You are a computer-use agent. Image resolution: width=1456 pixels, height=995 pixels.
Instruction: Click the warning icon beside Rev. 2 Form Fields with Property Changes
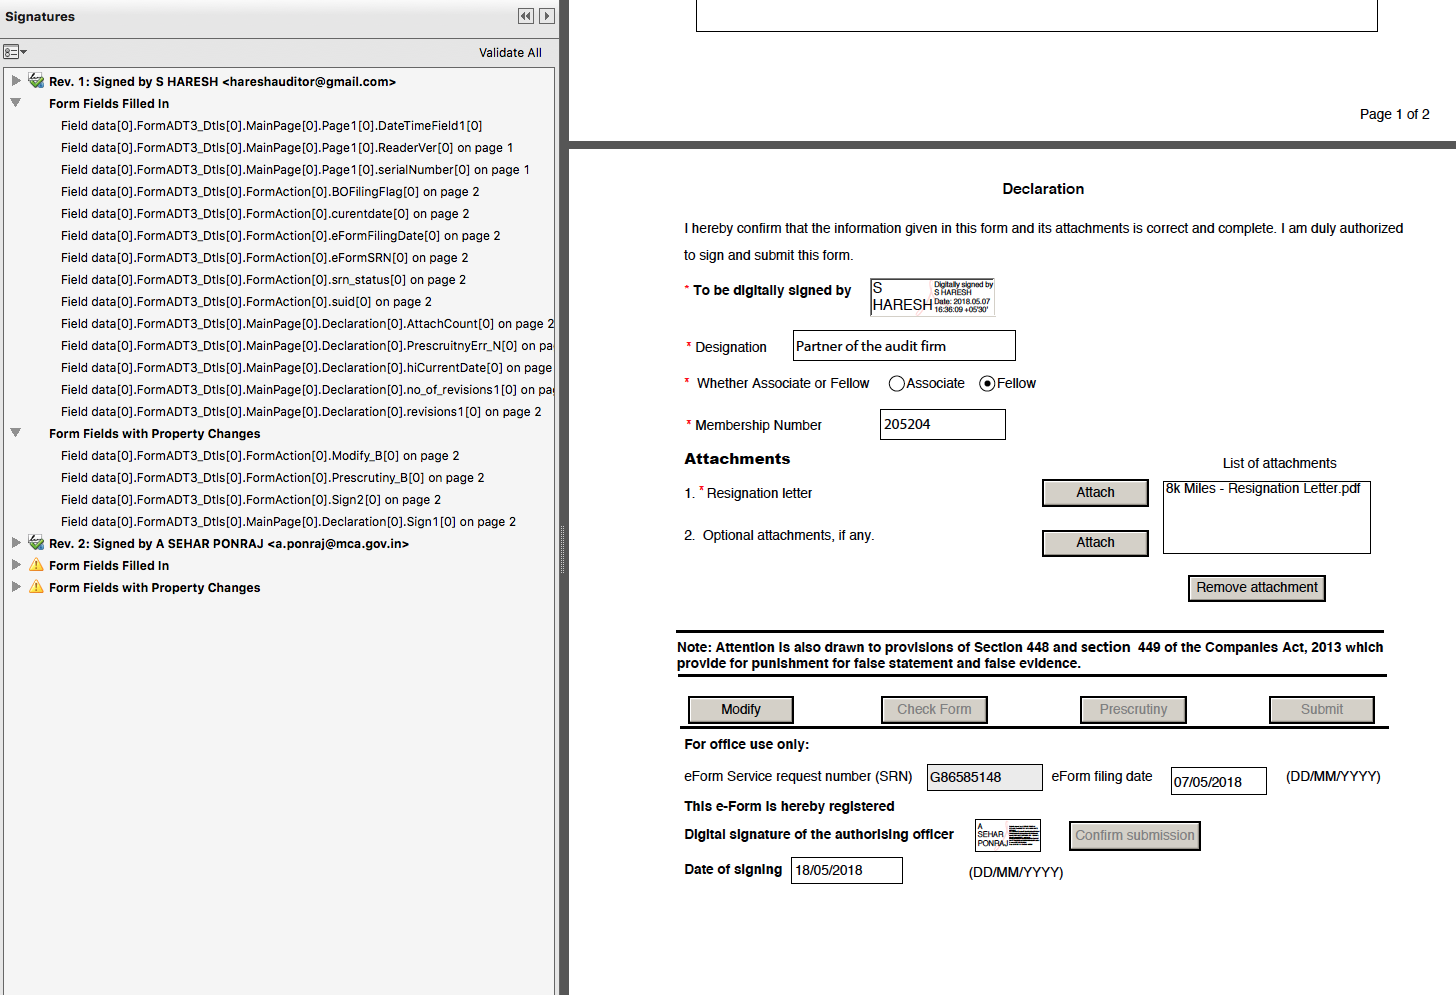point(36,587)
